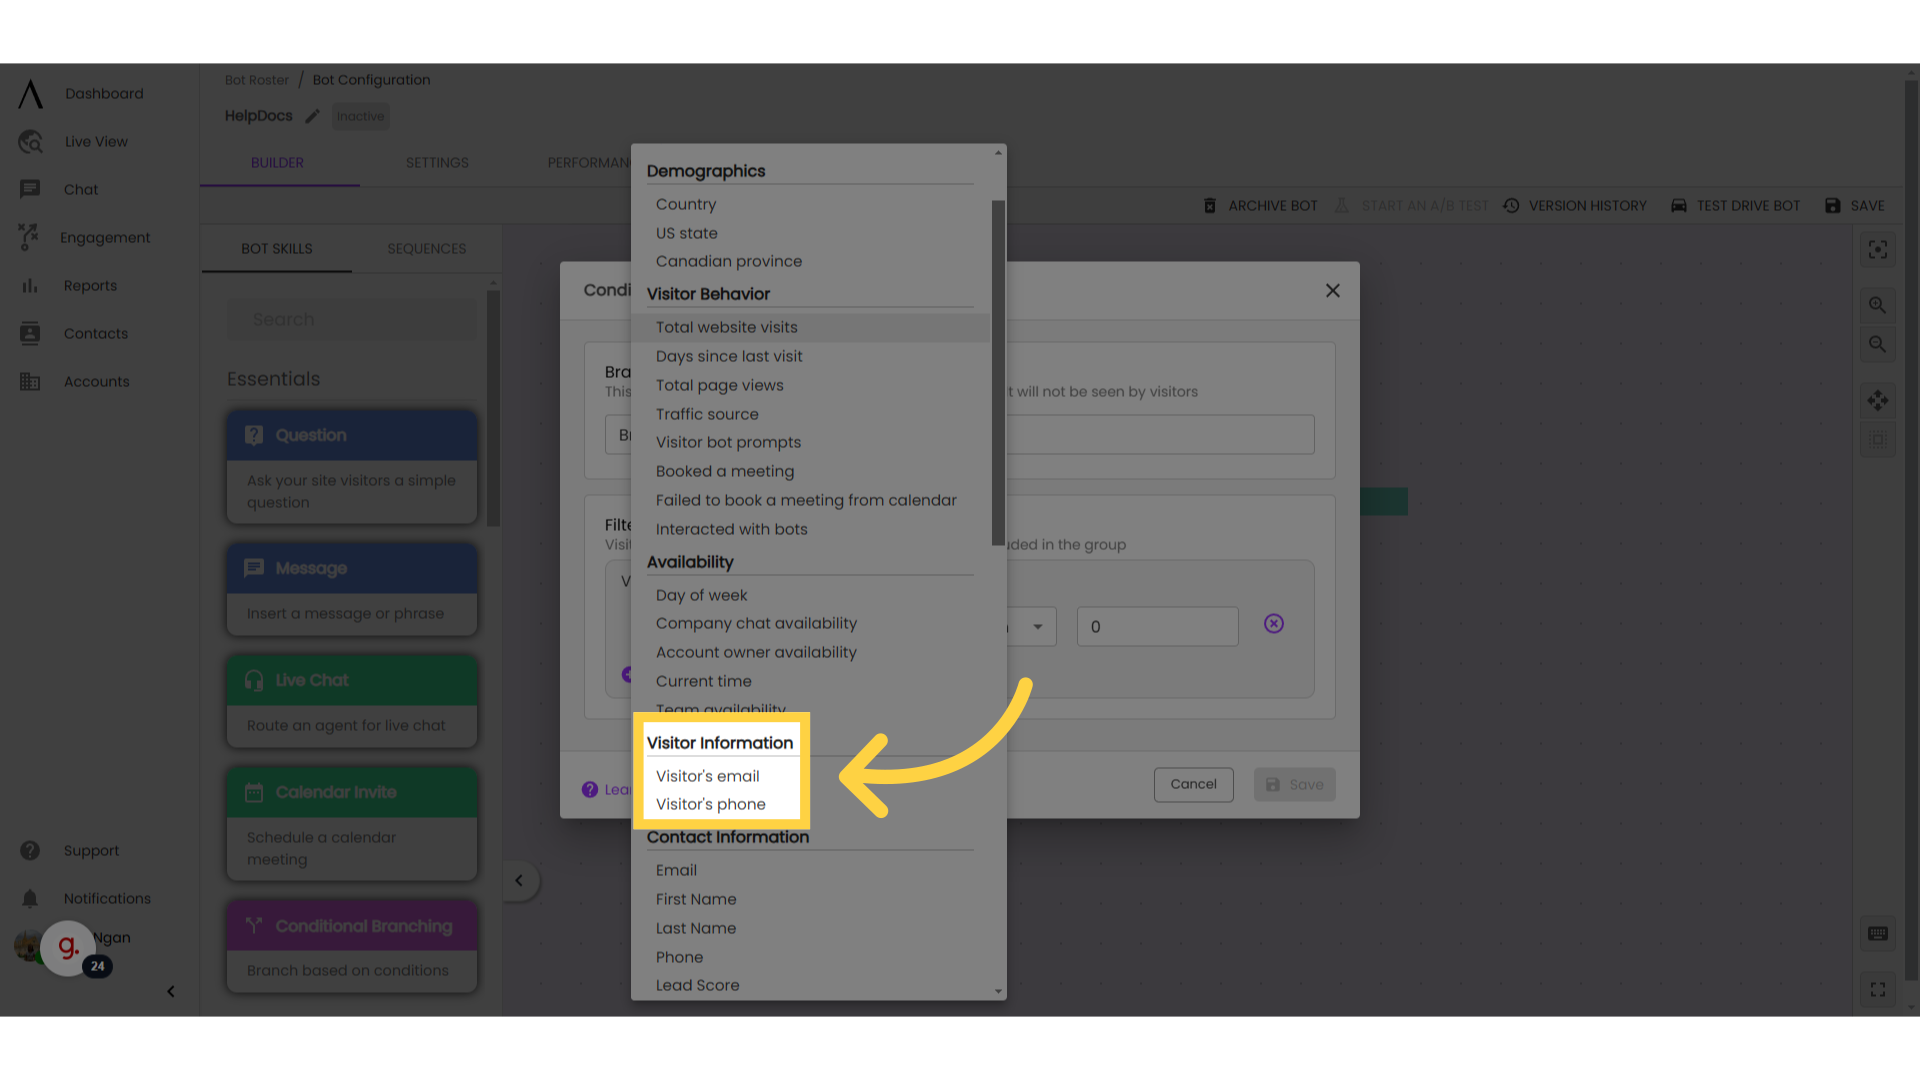Click the Cancel button in the dialog

click(1192, 783)
